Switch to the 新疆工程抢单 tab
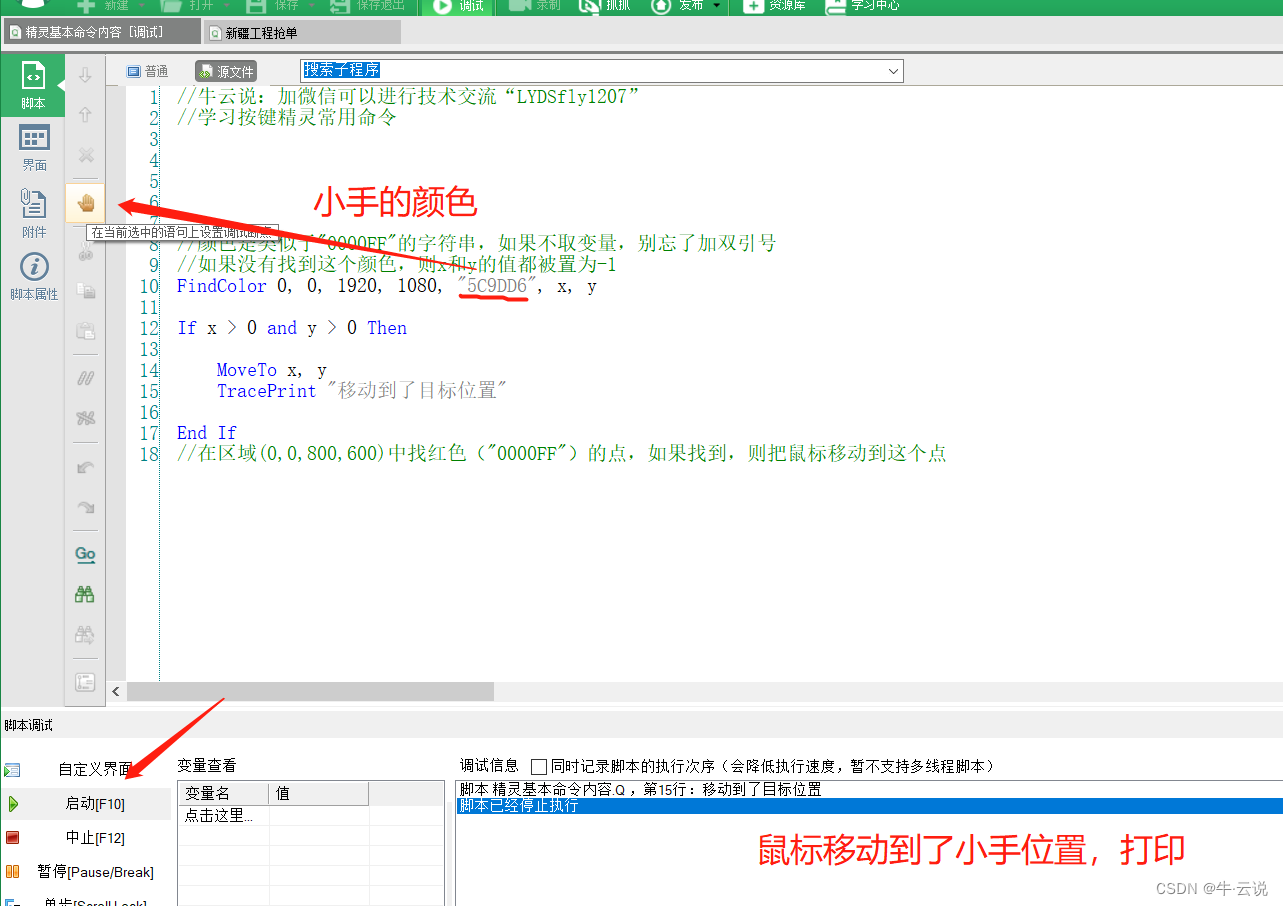 tap(303, 32)
